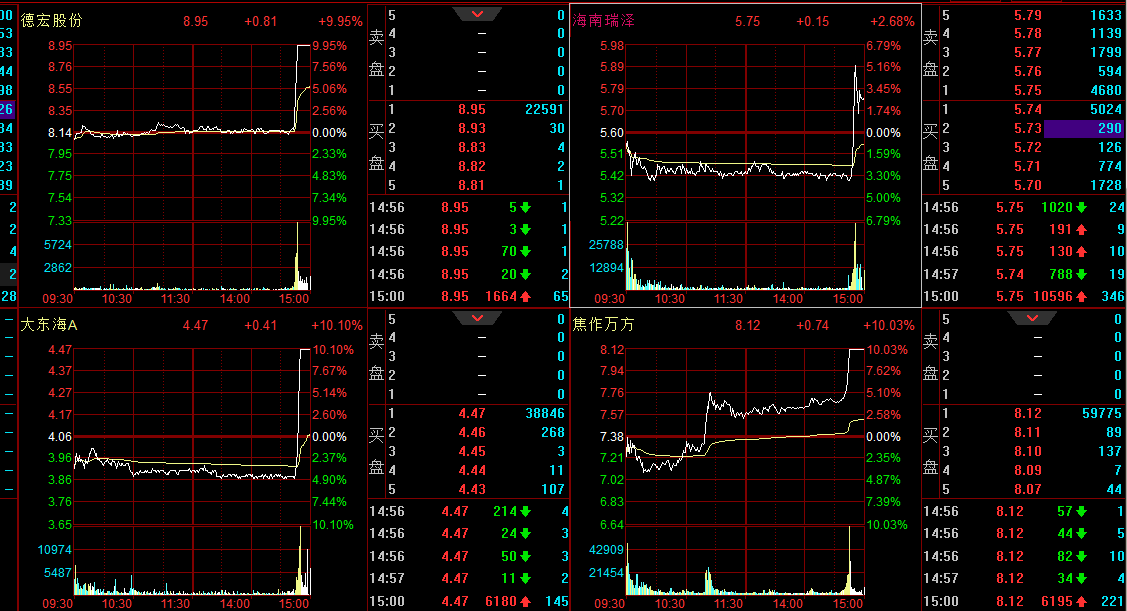Click green down arrow beside 57 volume
The width and height of the screenshot is (1127, 611).
coord(1081,512)
